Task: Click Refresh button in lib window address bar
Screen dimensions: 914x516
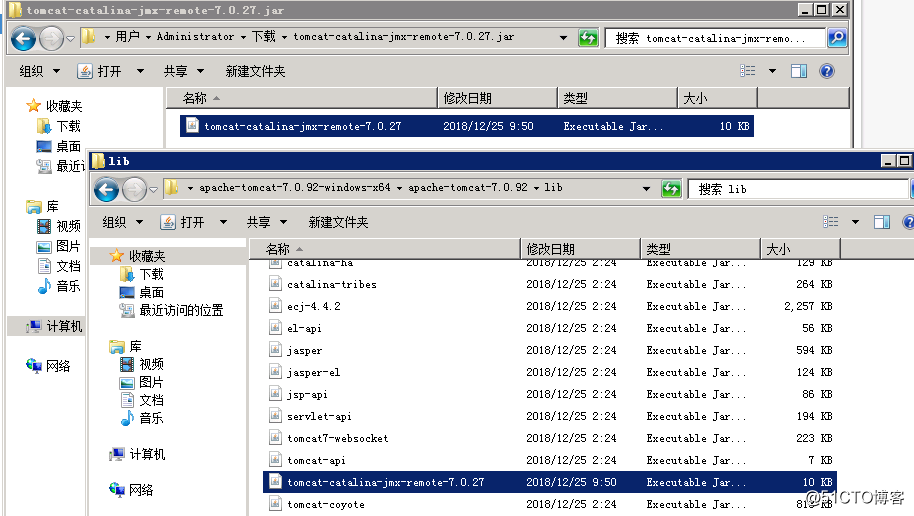Action: (671, 189)
